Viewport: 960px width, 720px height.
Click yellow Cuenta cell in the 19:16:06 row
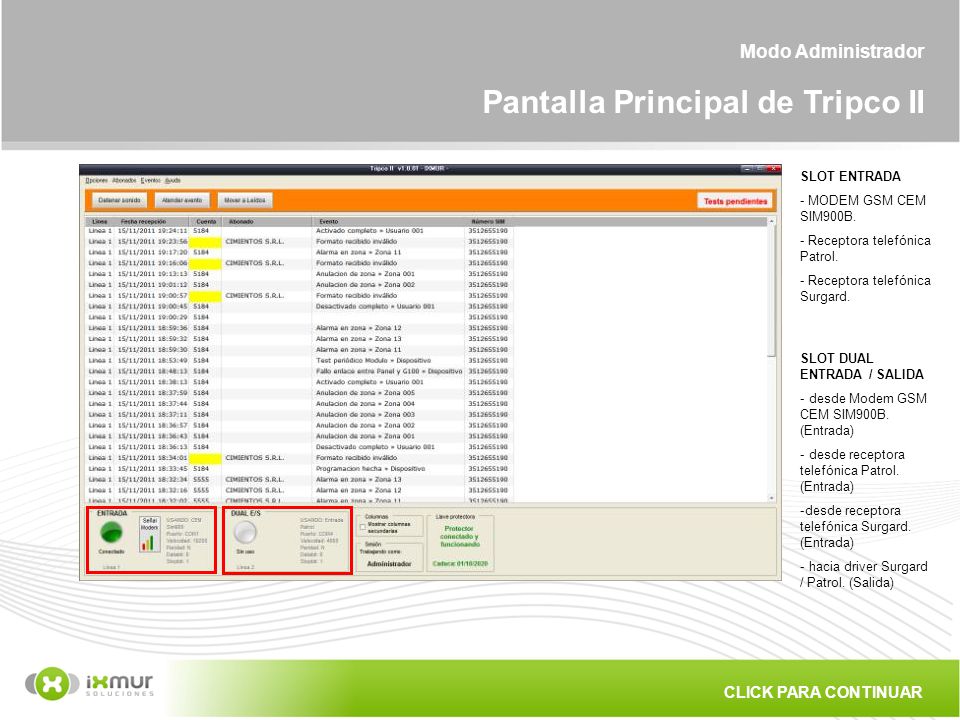pos(205,263)
